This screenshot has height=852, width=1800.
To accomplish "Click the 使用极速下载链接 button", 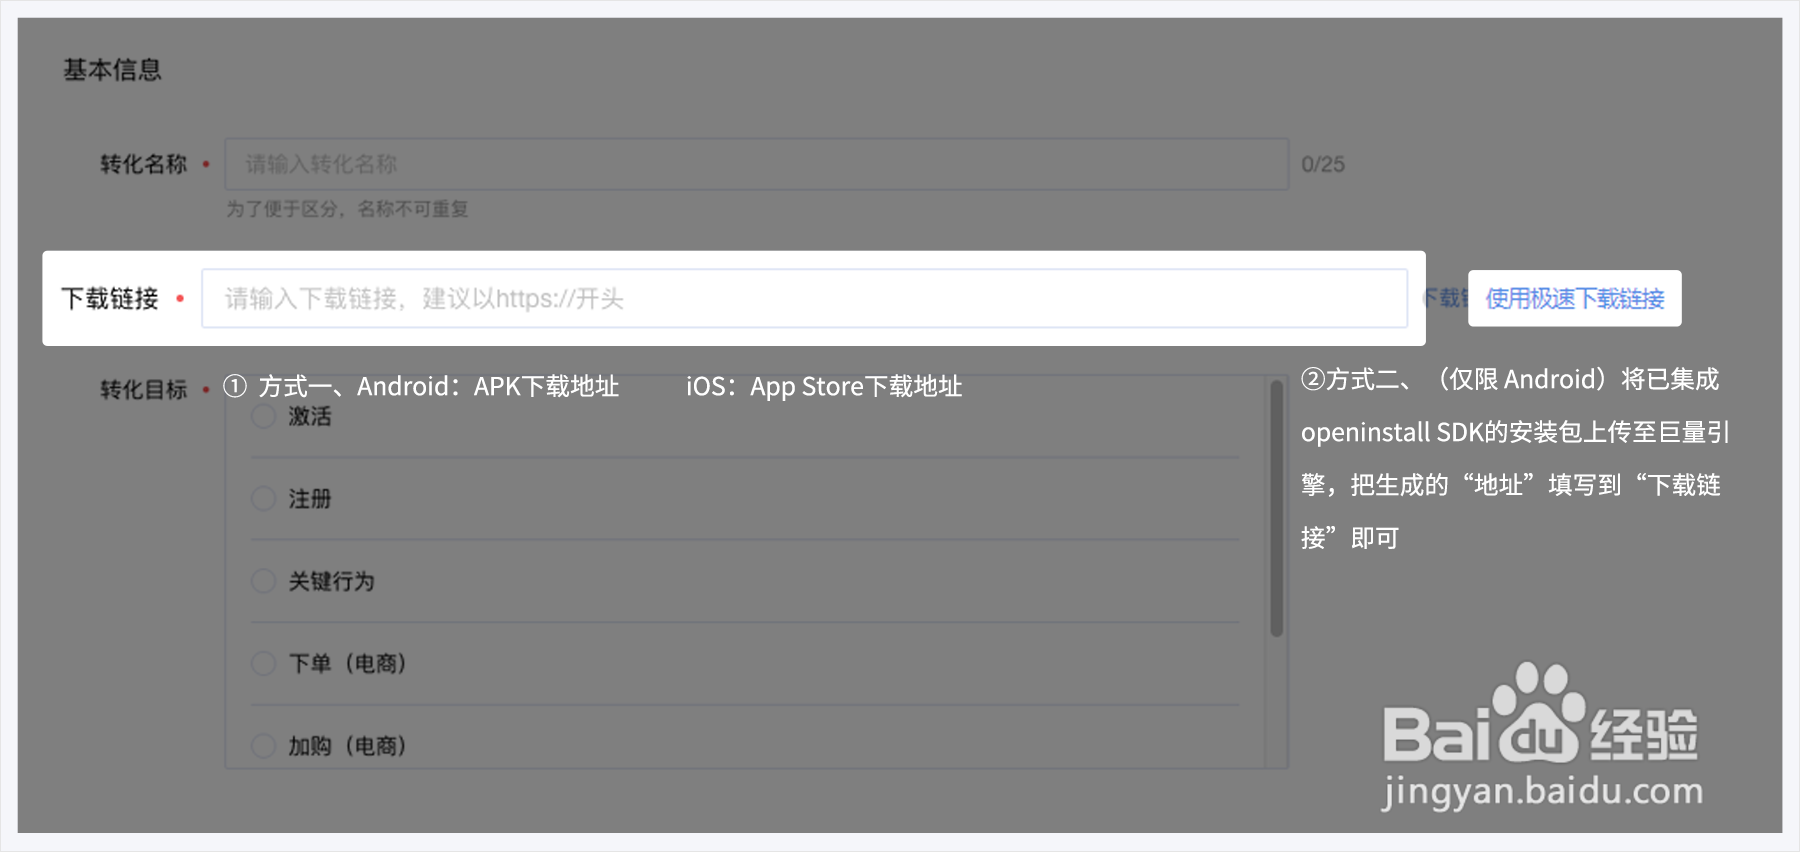I will coord(1574,298).
